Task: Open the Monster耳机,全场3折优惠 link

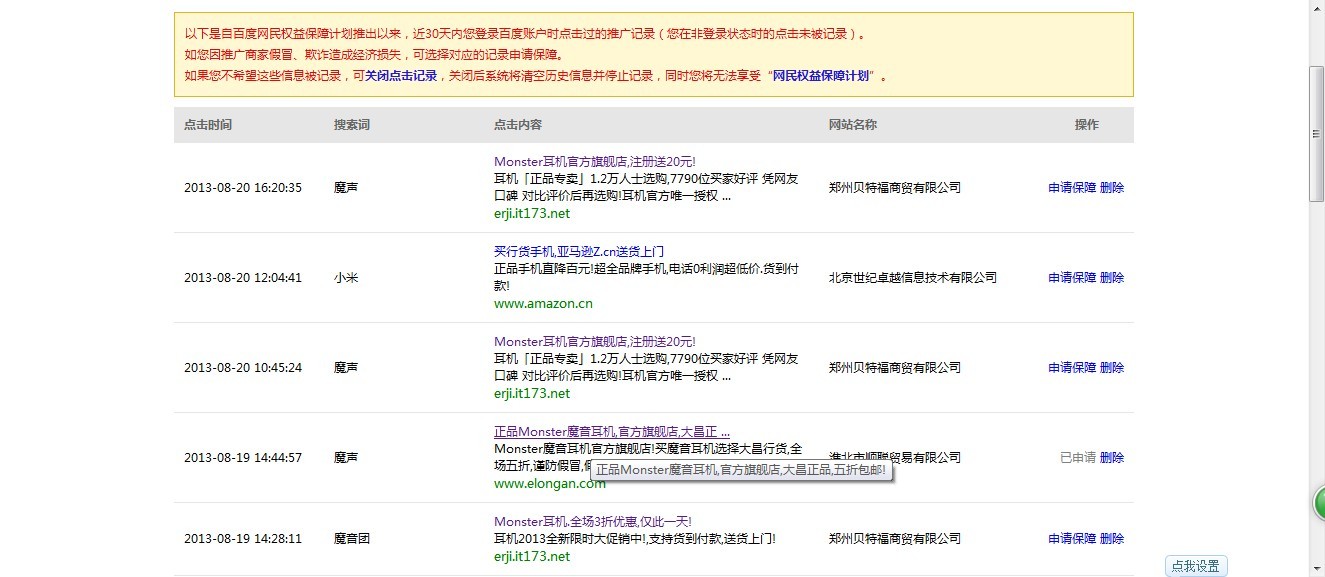Action: click(593, 522)
